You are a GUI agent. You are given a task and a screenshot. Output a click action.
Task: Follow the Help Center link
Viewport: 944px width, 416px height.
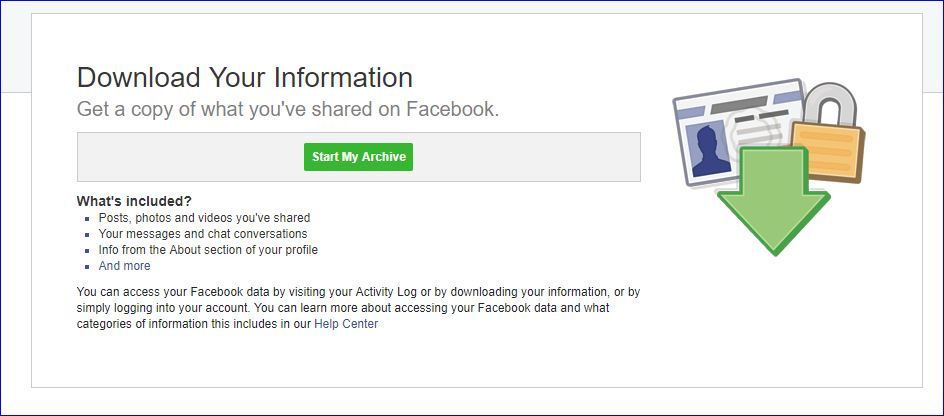pos(346,324)
